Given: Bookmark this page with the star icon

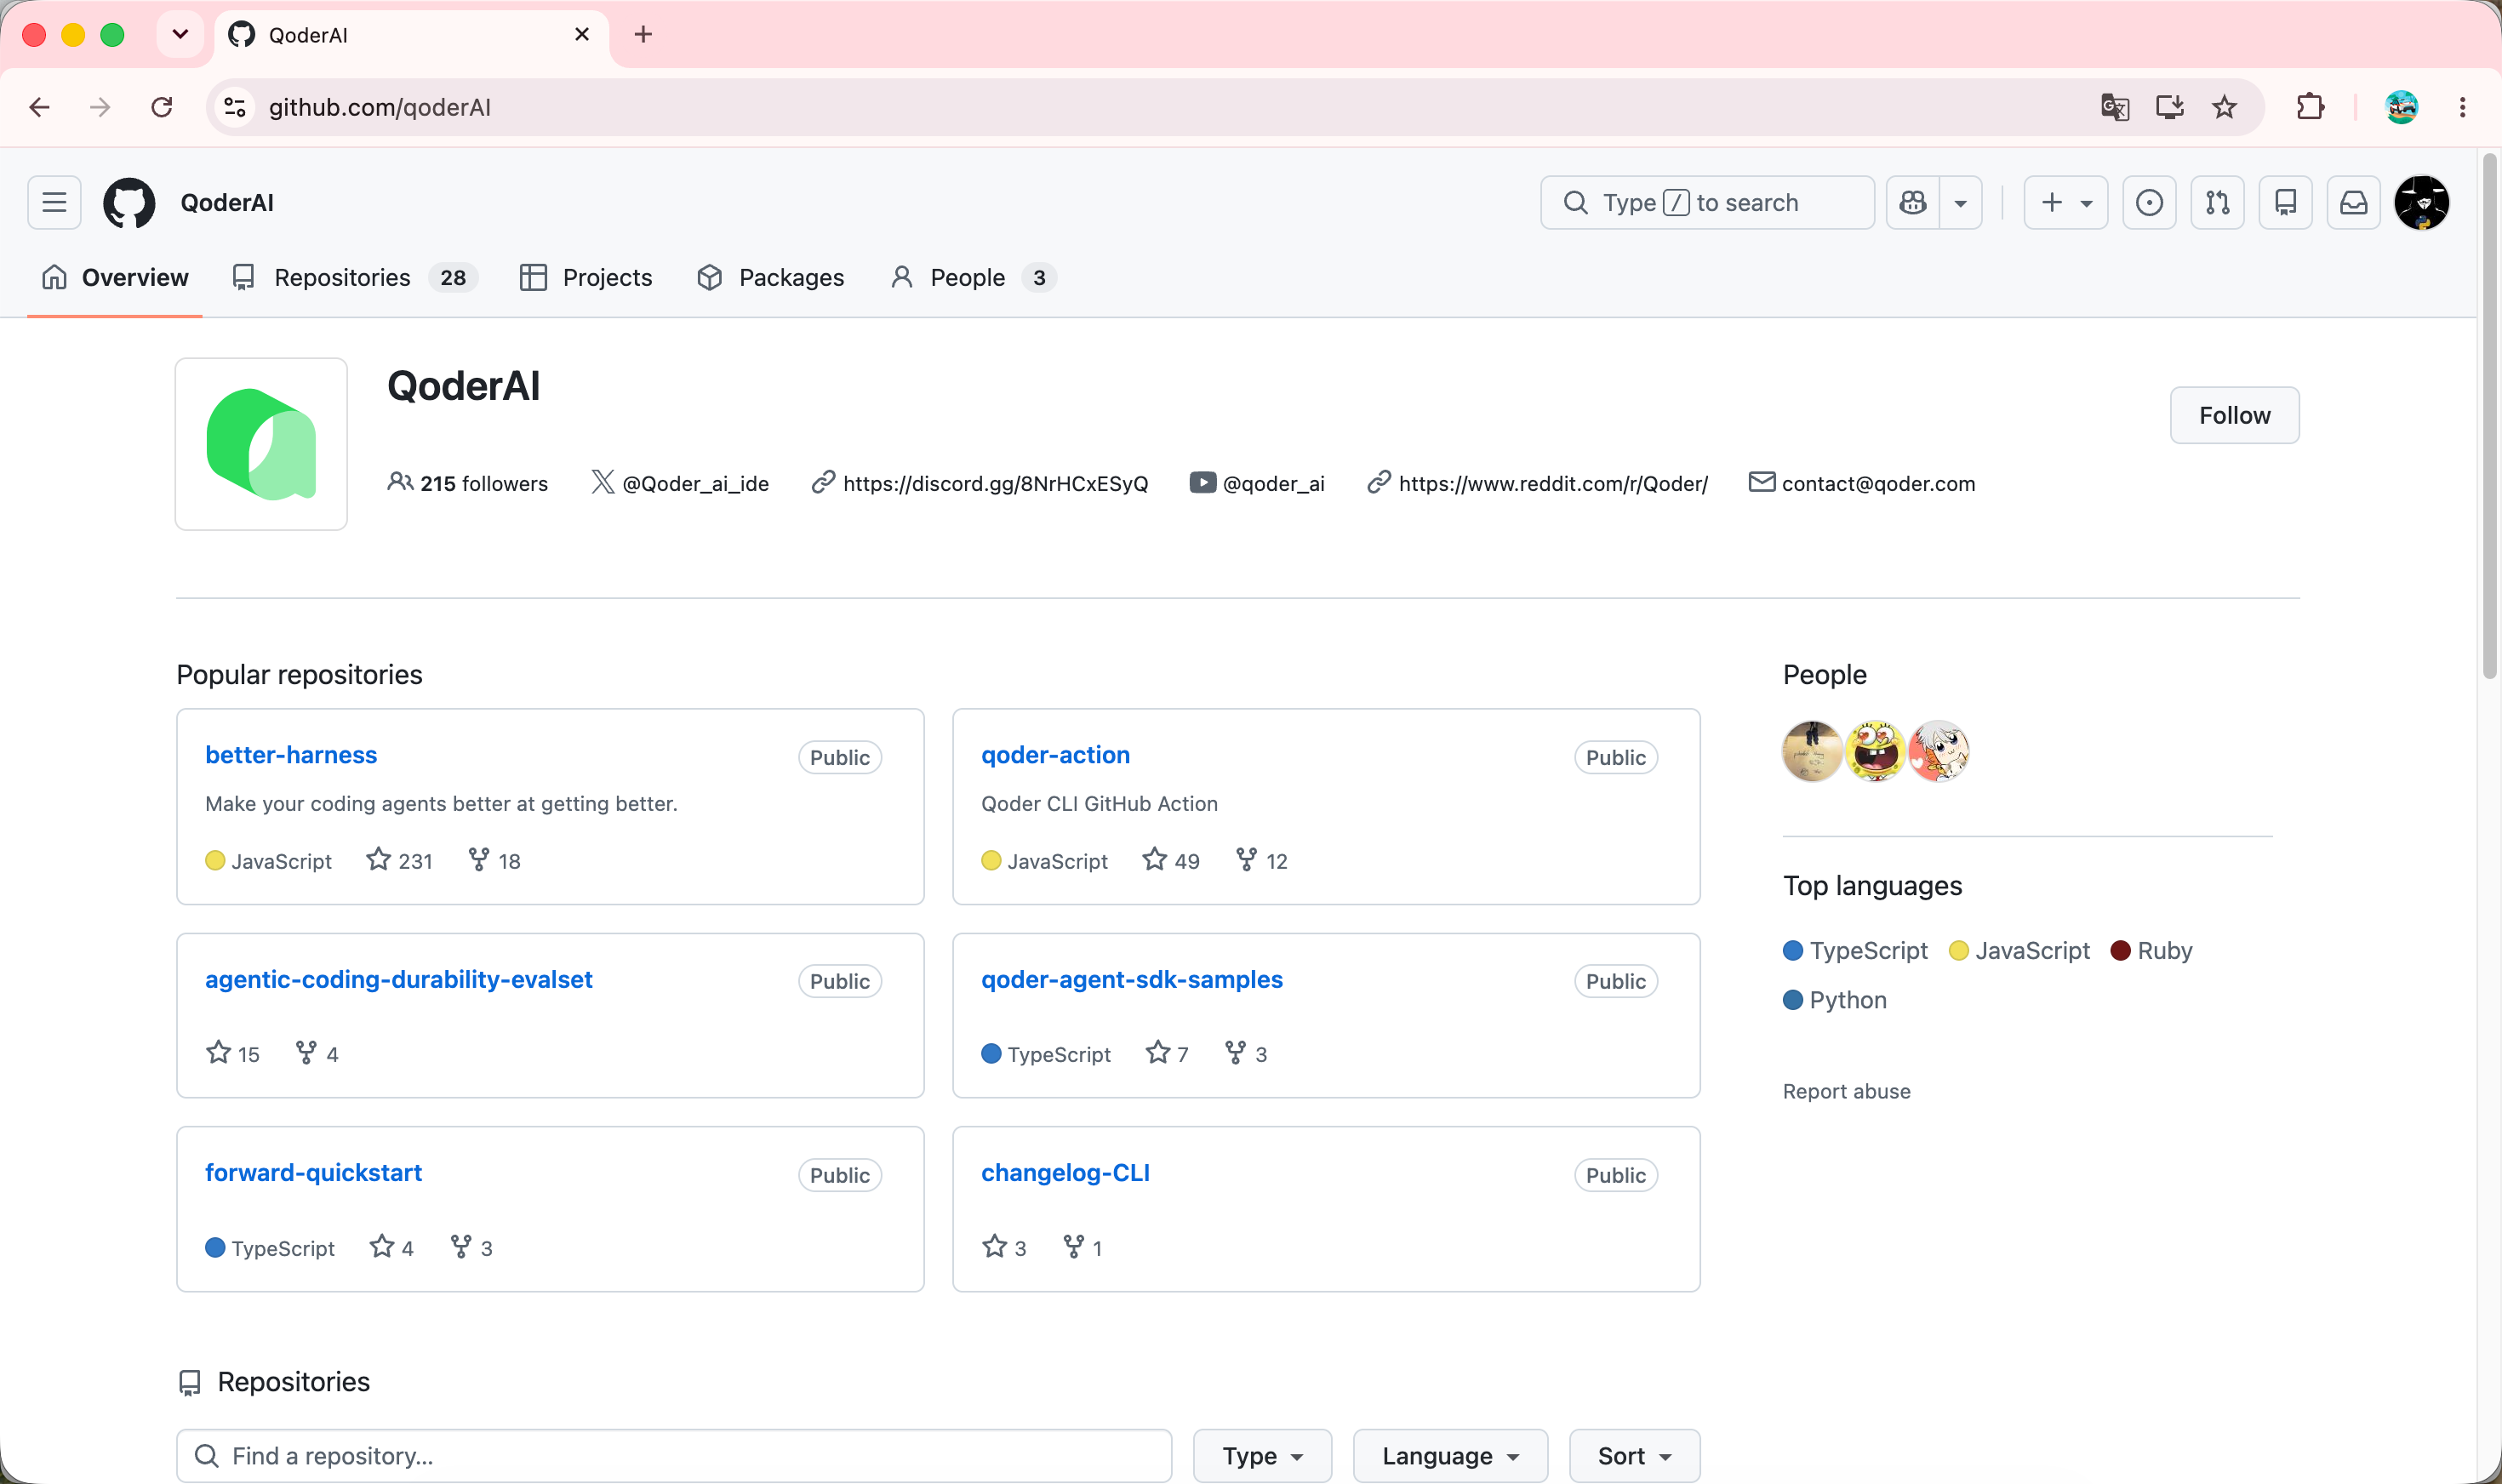Looking at the screenshot, I should tap(2224, 107).
